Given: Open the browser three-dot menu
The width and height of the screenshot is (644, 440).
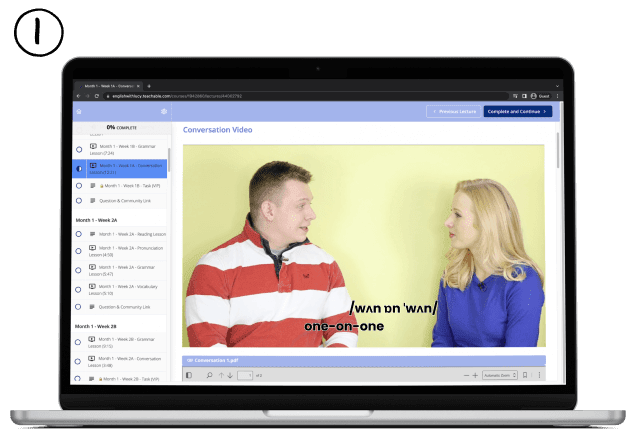Looking at the screenshot, I should coord(558,96).
